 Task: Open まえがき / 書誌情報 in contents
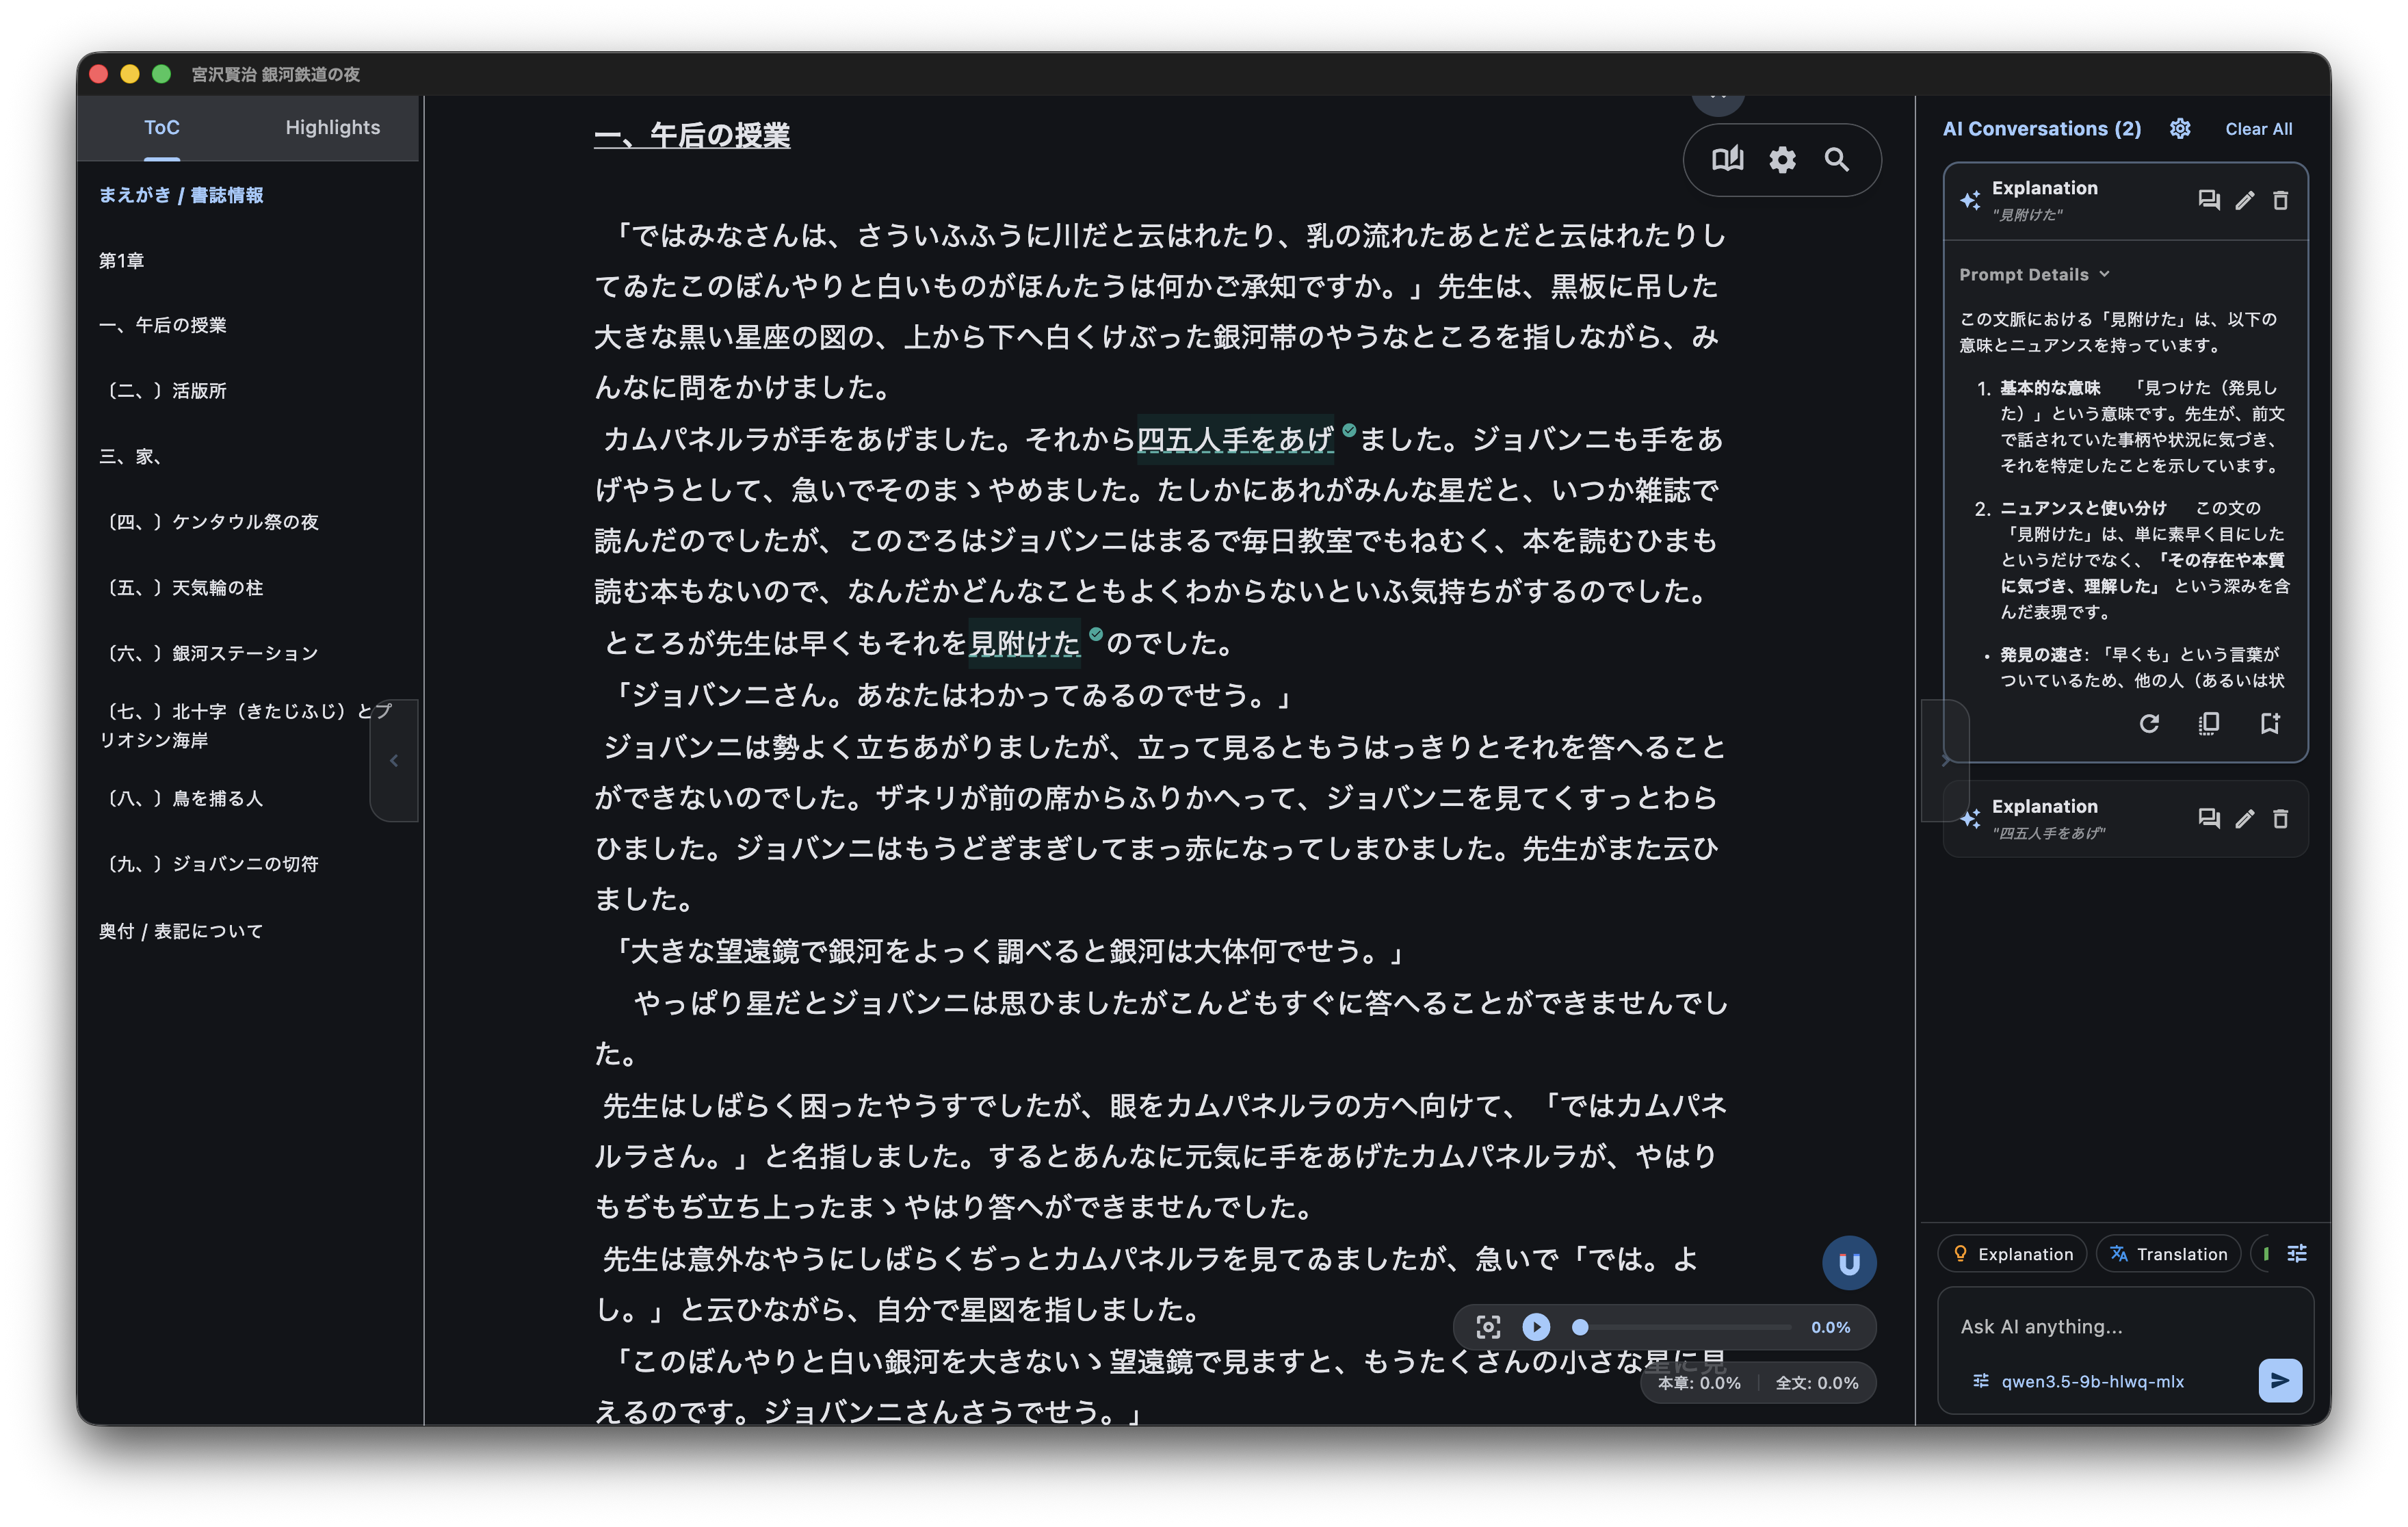(x=181, y=195)
